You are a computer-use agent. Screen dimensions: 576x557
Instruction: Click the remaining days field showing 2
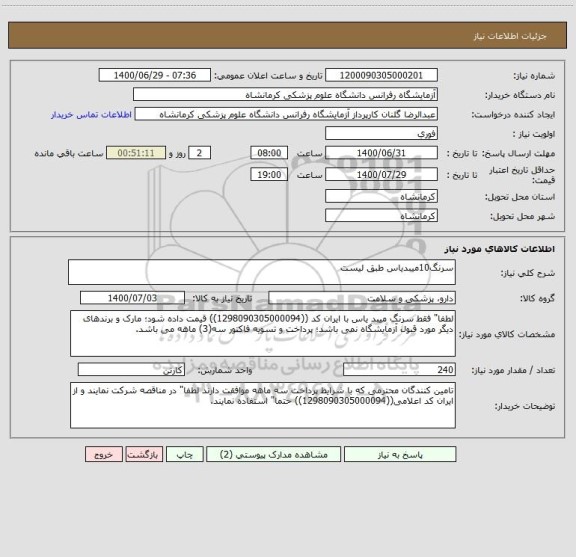199,153
